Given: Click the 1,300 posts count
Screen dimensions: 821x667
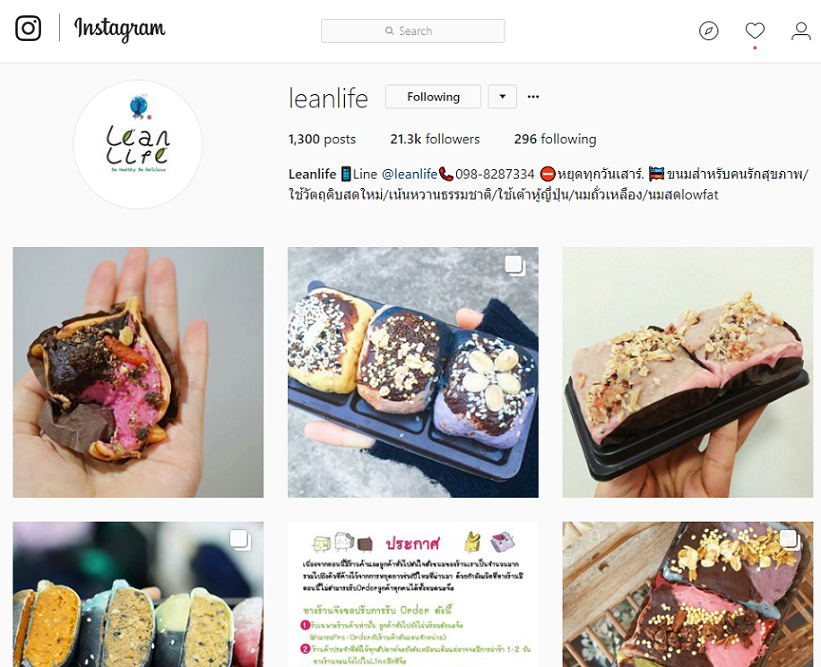Looking at the screenshot, I should click(x=321, y=139).
